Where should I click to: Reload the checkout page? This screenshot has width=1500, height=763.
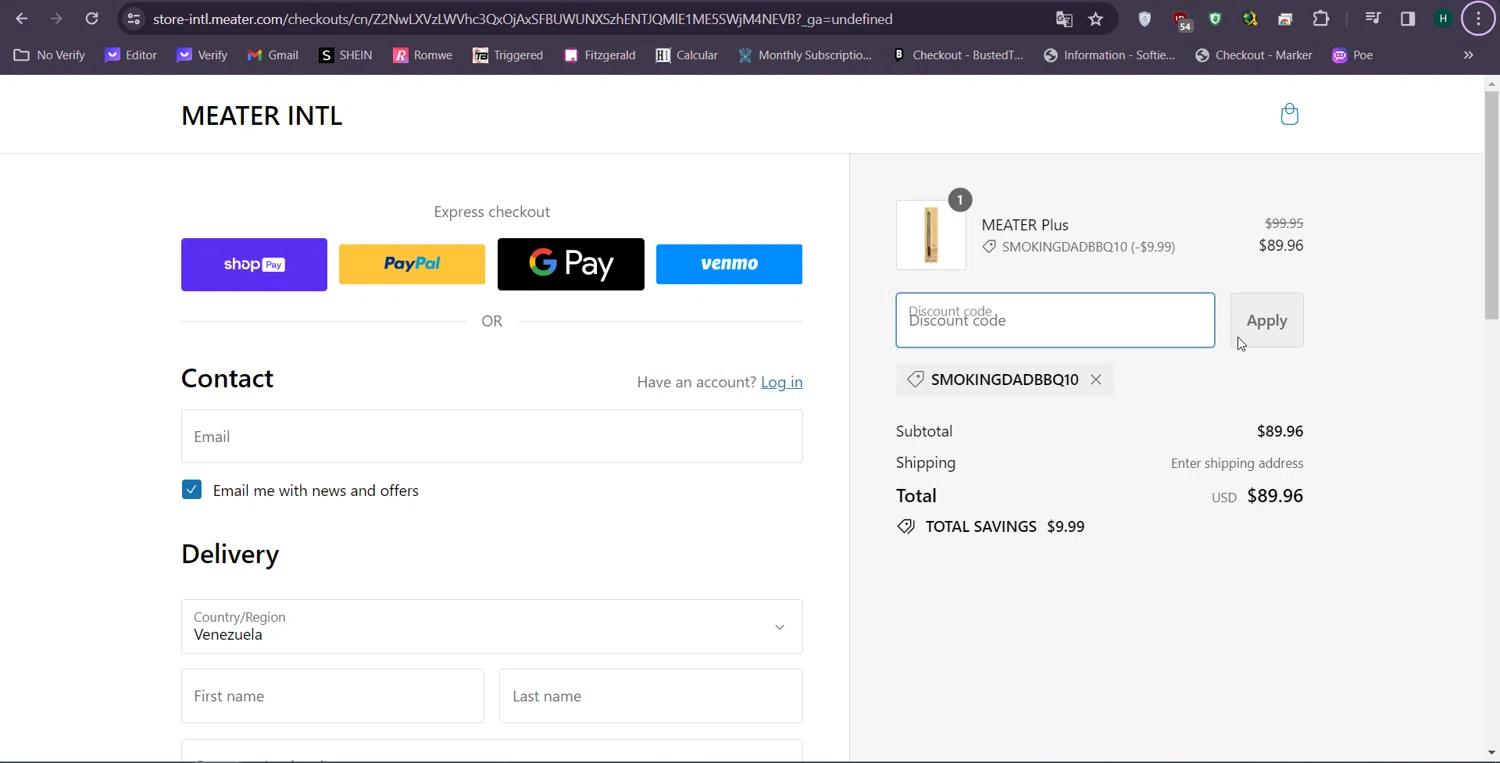pos(92,19)
